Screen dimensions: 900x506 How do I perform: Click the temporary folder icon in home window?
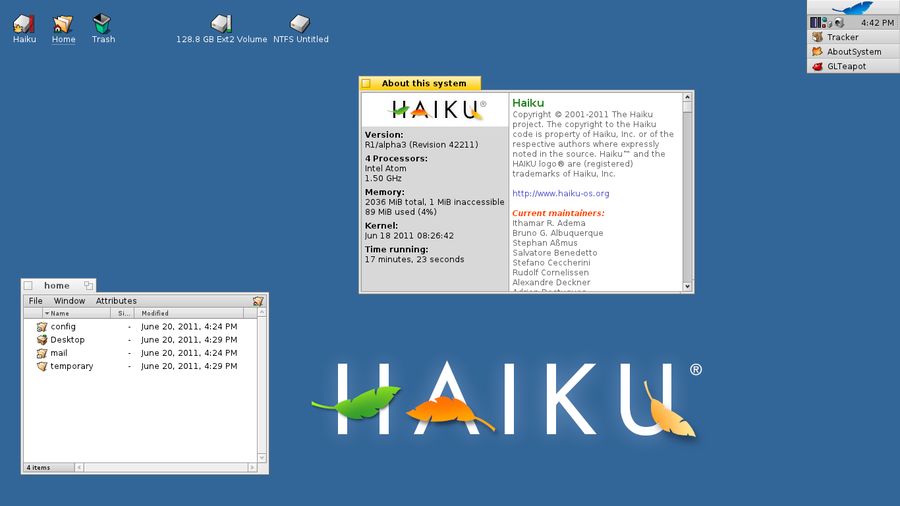[42, 366]
